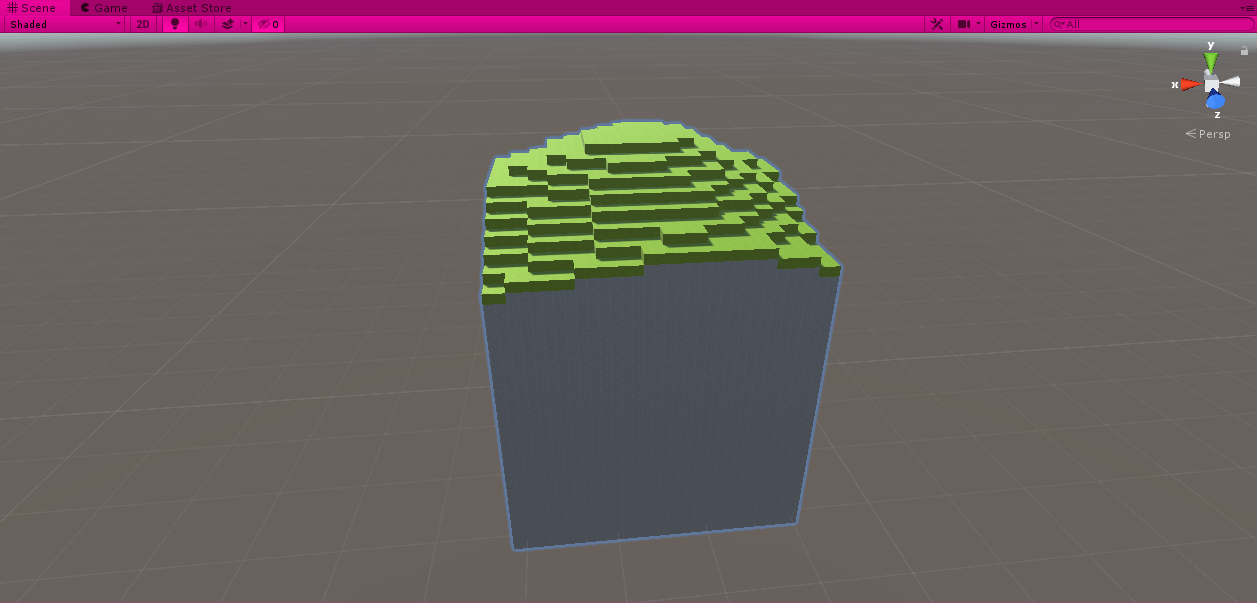Click the scene camera settings icon
The width and height of the screenshot is (1257, 603).
pyautogui.click(x=963, y=24)
